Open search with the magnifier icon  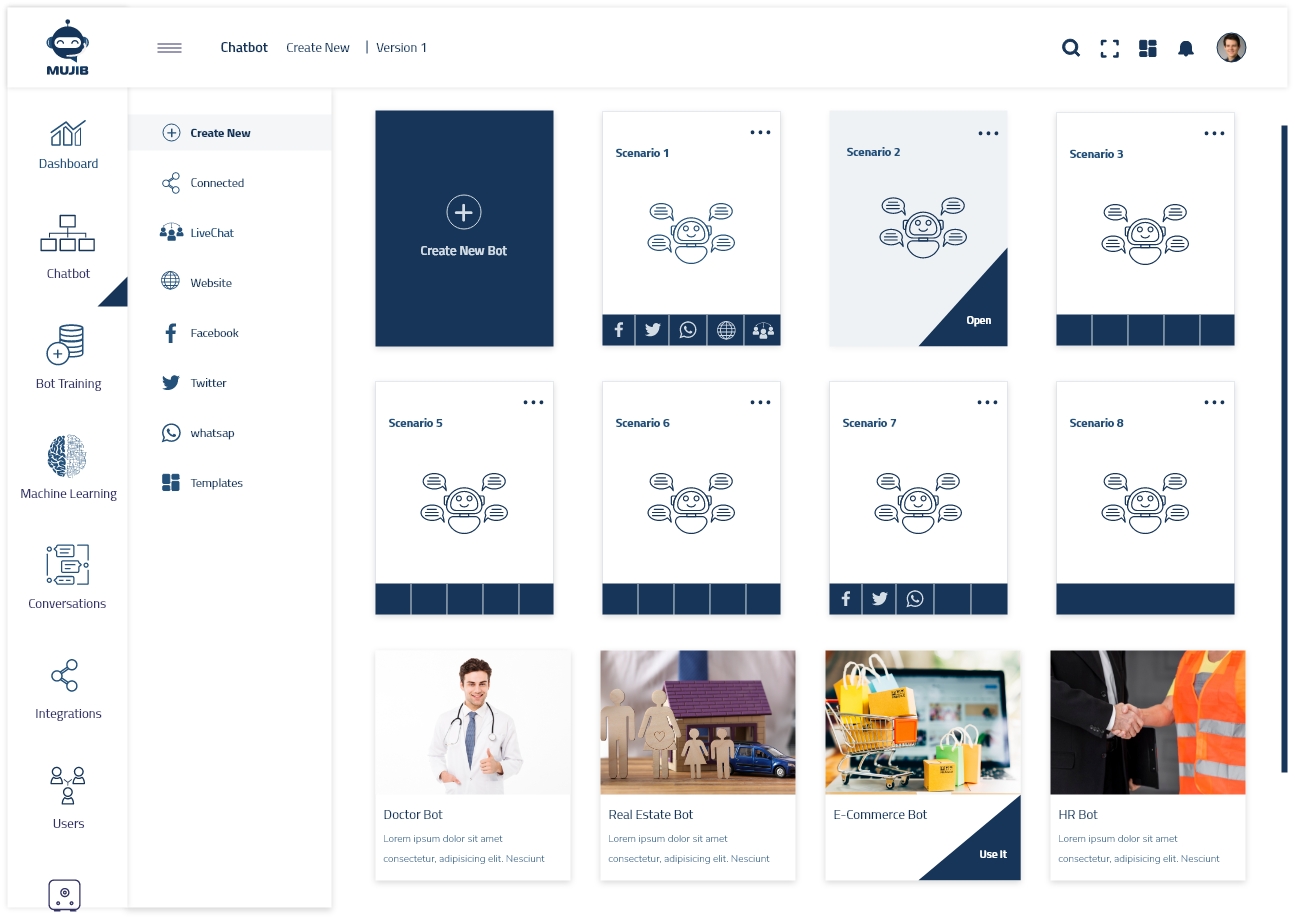click(1071, 48)
